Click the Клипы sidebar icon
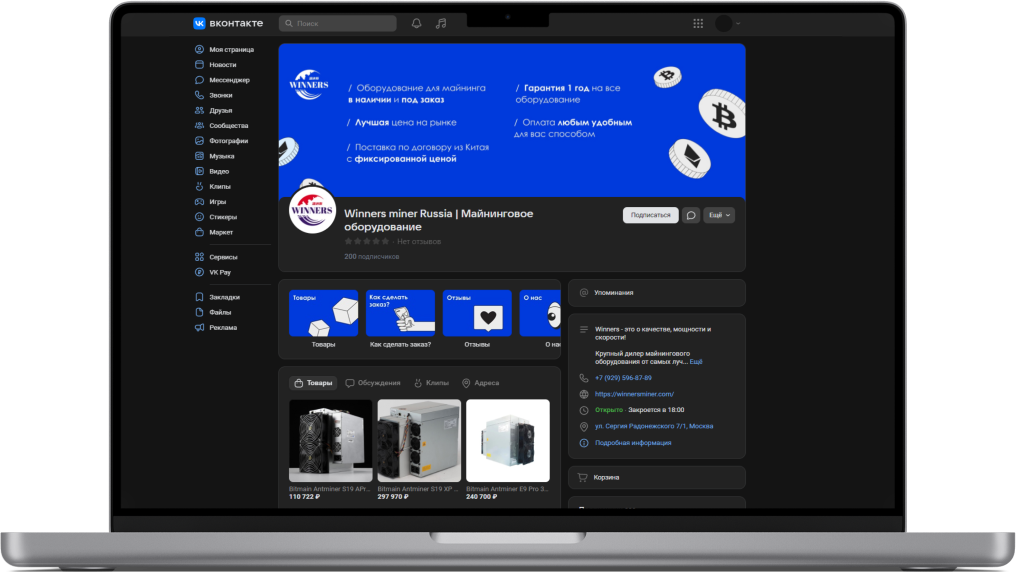Viewport: 1016px width, 572px height. tap(199, 187)
